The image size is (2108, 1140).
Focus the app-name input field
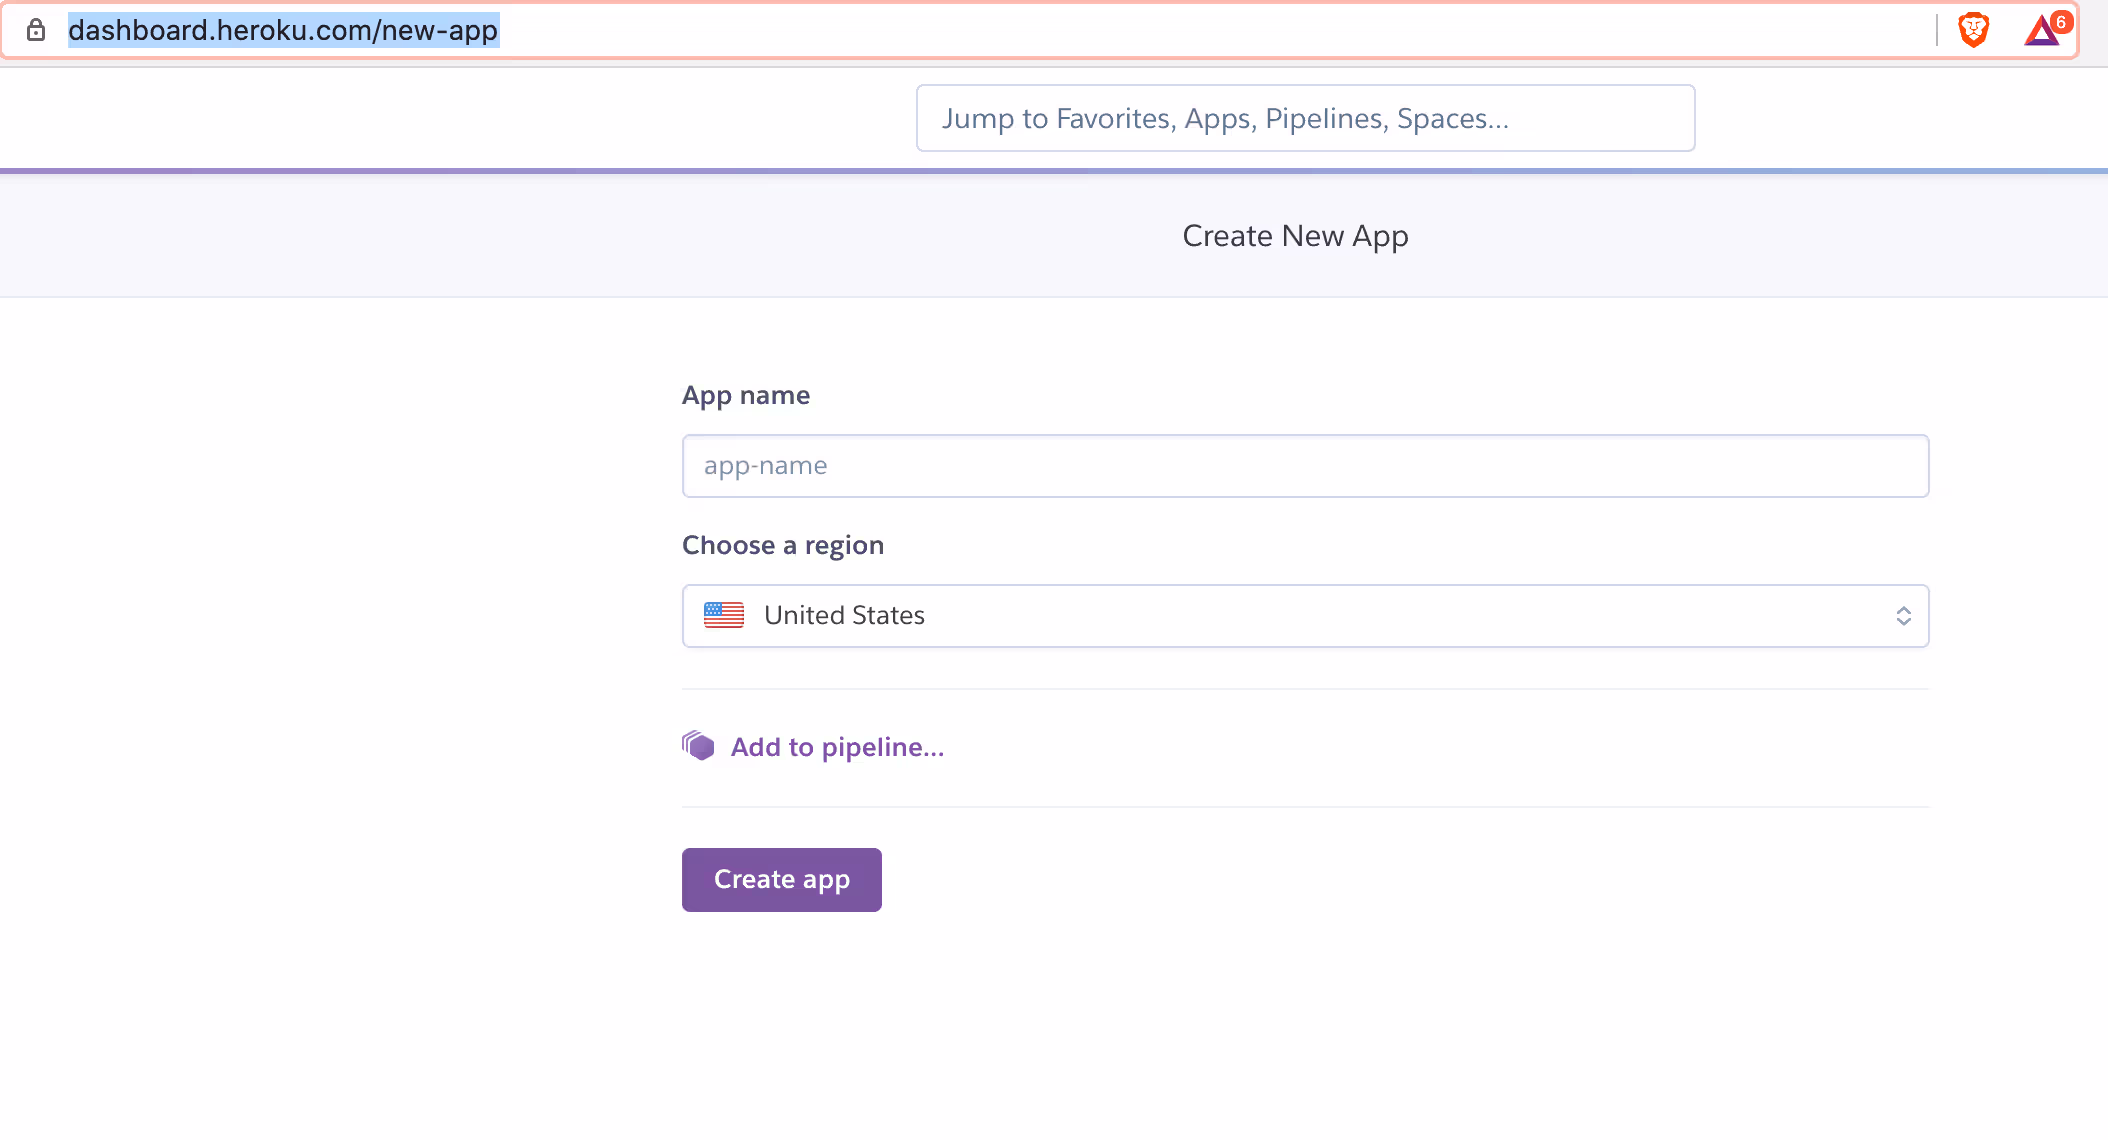pos(1304,465)
